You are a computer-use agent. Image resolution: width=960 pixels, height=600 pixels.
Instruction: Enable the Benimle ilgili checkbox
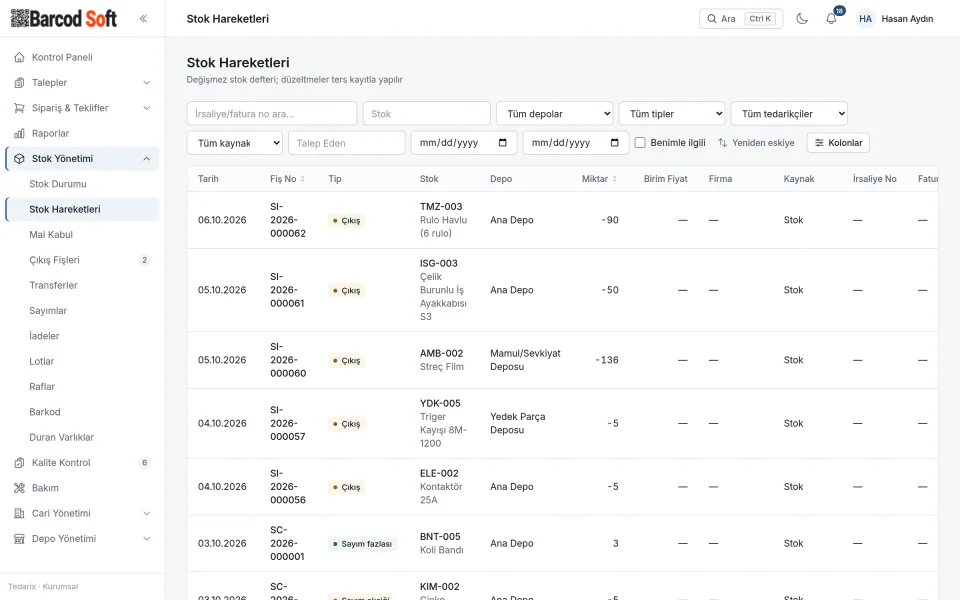pyautogui.click(x=640, y=143)
